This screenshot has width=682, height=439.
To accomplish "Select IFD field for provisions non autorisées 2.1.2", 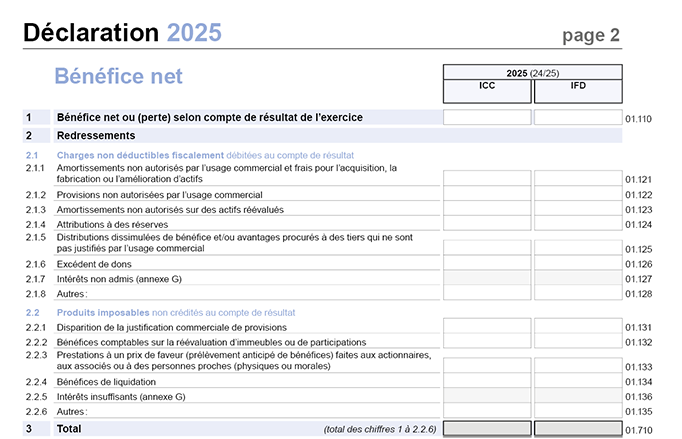I will [578, 194].
